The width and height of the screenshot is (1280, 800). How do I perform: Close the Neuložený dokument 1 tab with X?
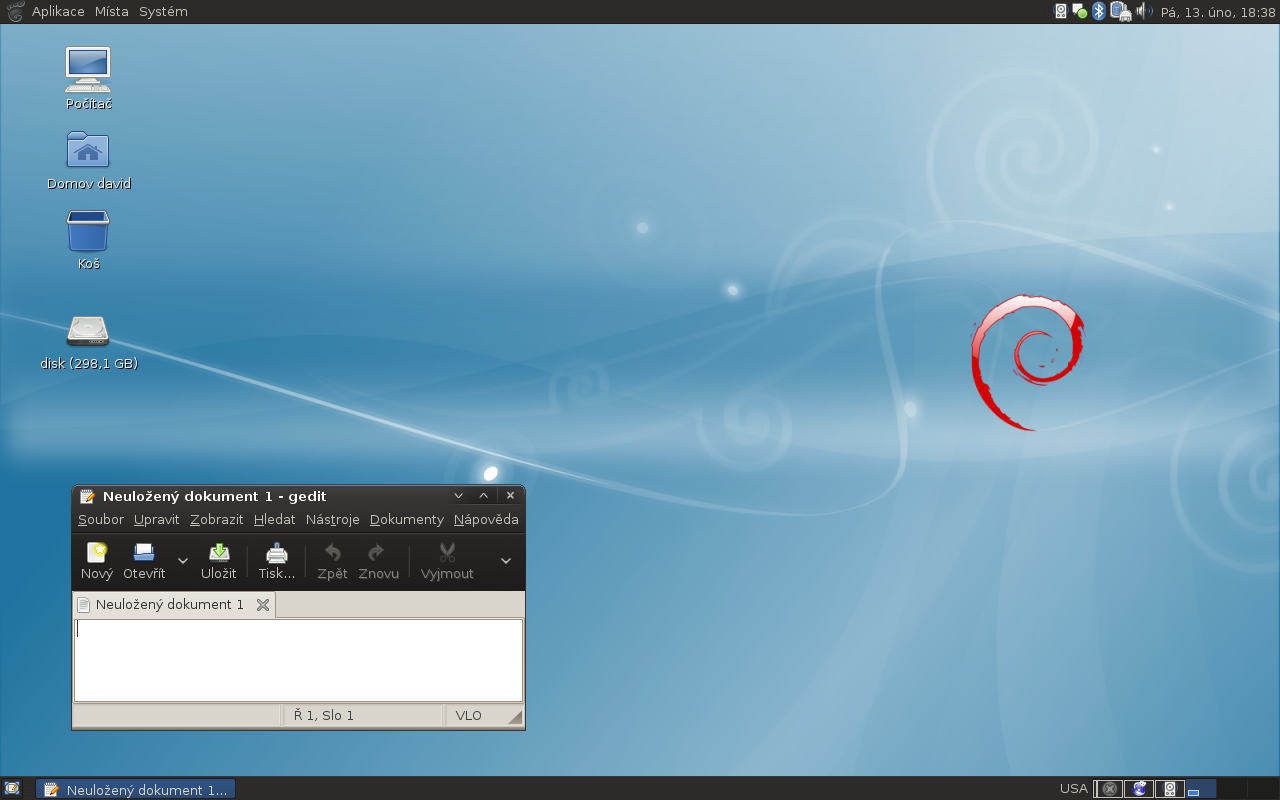(x=263, y=604)
